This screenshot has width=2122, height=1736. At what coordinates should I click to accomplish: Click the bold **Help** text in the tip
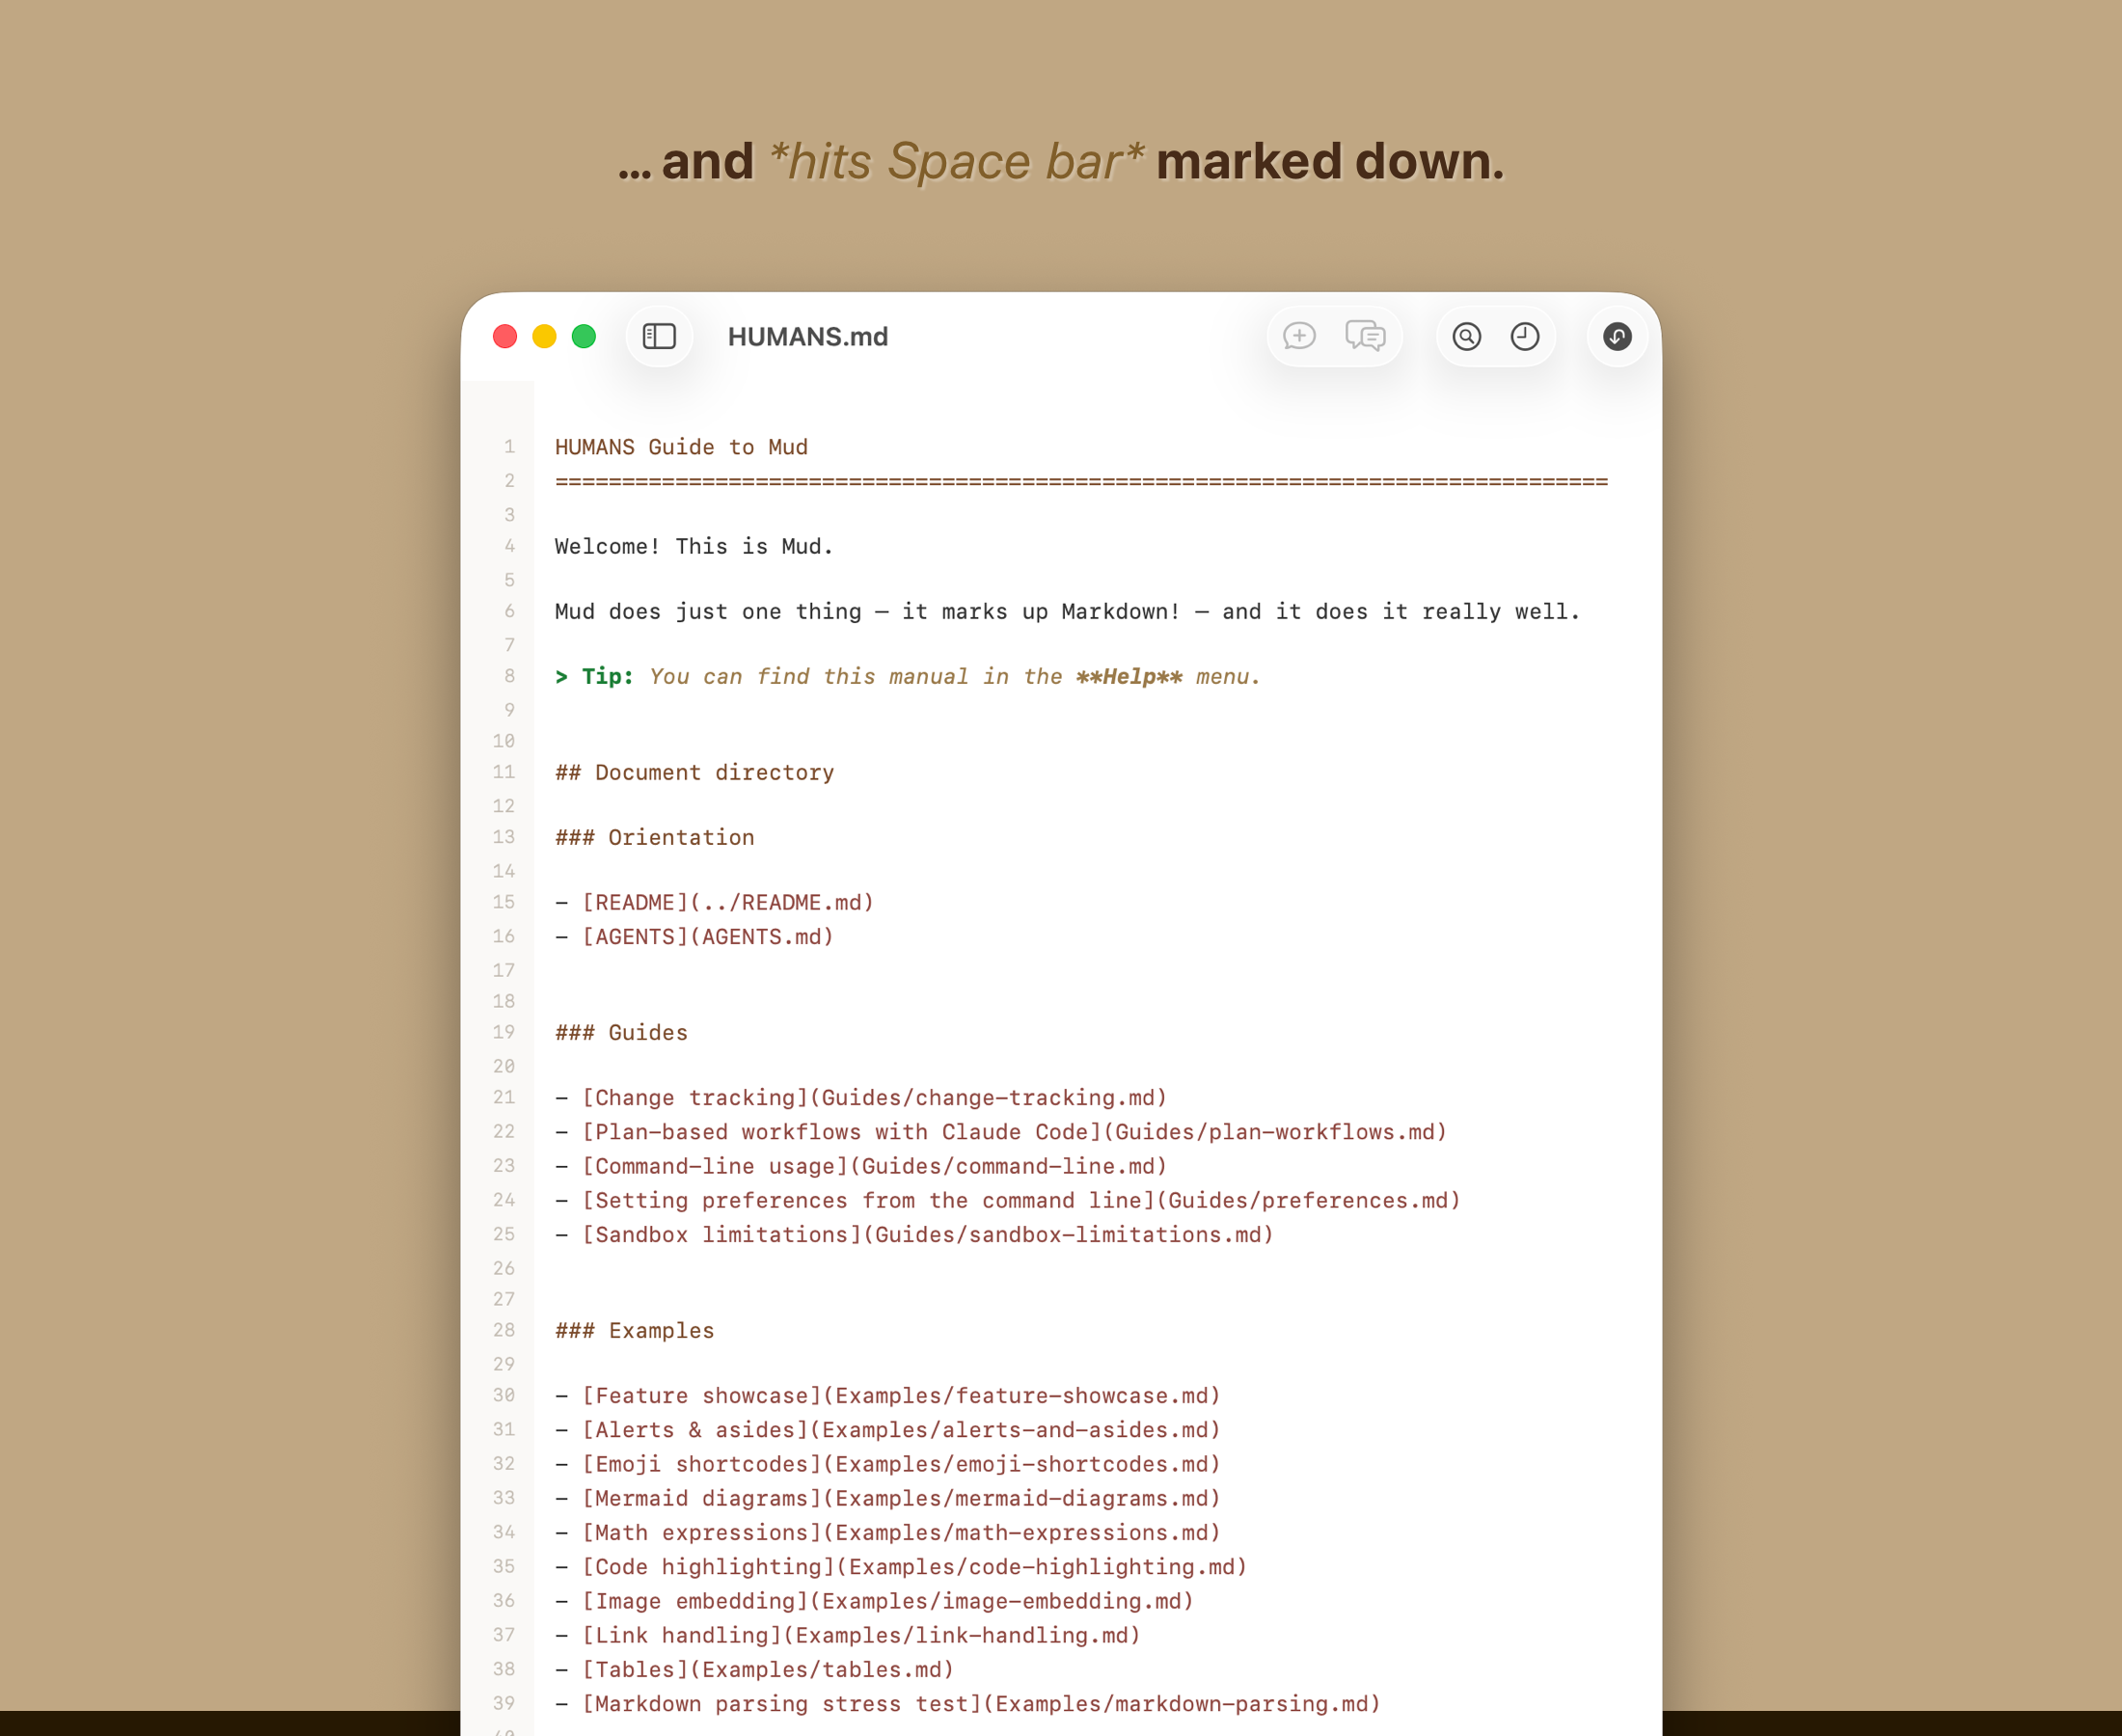1129,676
